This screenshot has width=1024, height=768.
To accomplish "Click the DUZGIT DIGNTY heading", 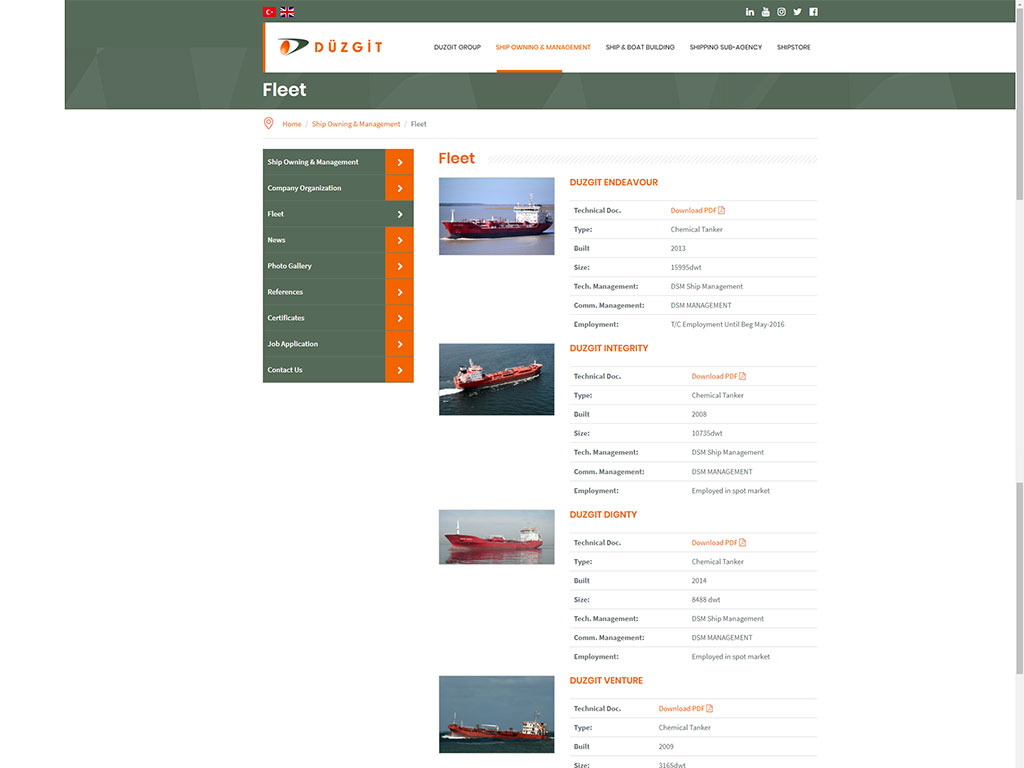I will [x=603, y=515].
